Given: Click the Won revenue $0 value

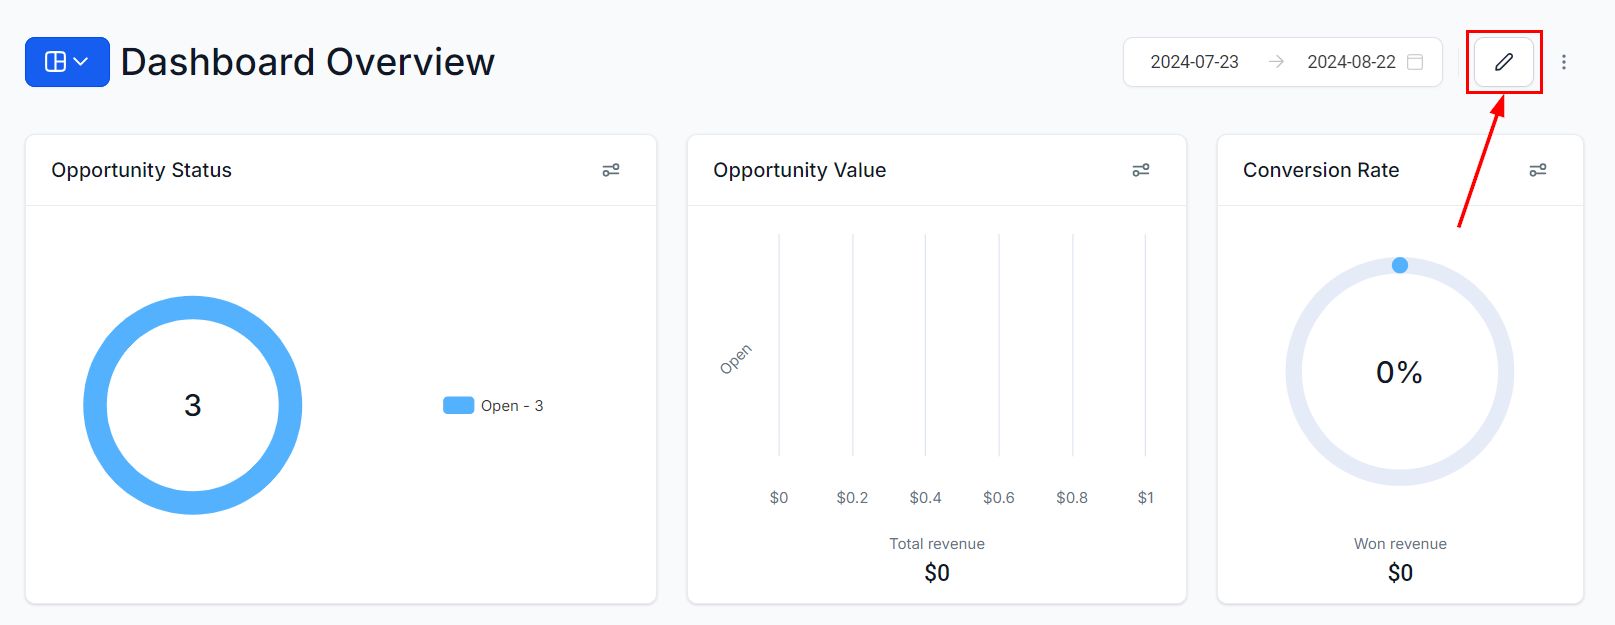Looking at the screenshot, I should tap(1400, 573).
